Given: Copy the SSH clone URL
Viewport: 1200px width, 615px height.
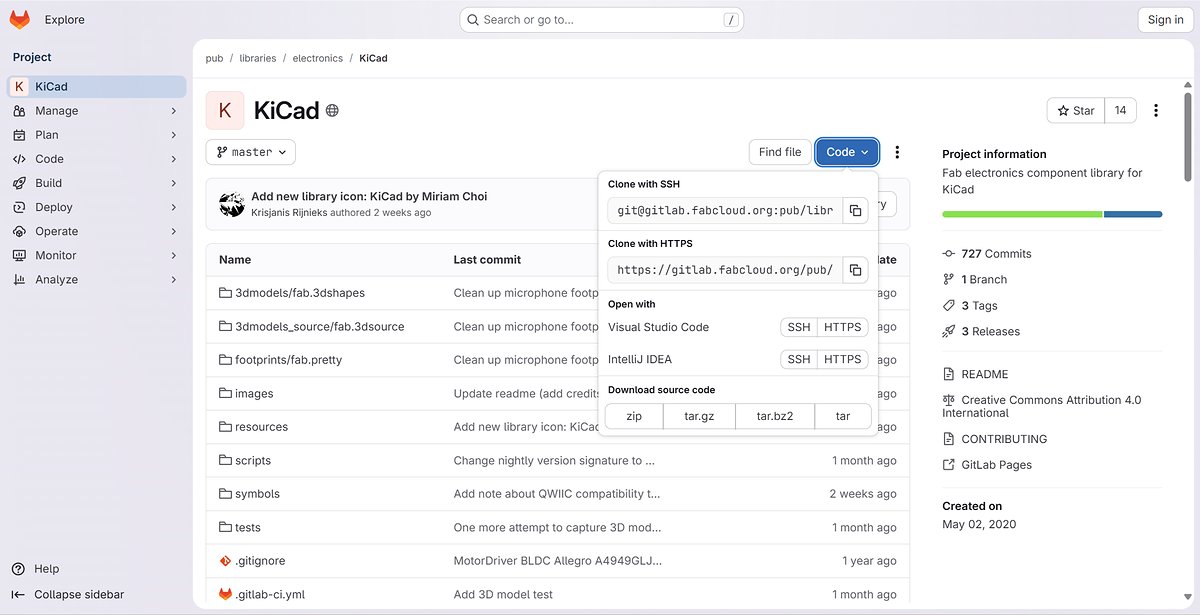Looking at the screenshot, I should pos(855,211).
